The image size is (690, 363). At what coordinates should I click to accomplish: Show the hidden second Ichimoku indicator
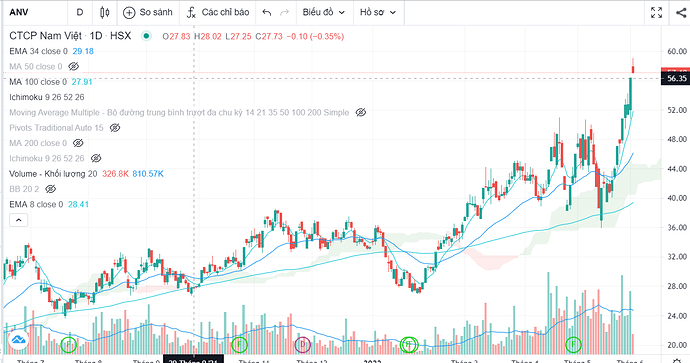click(96, 158)
